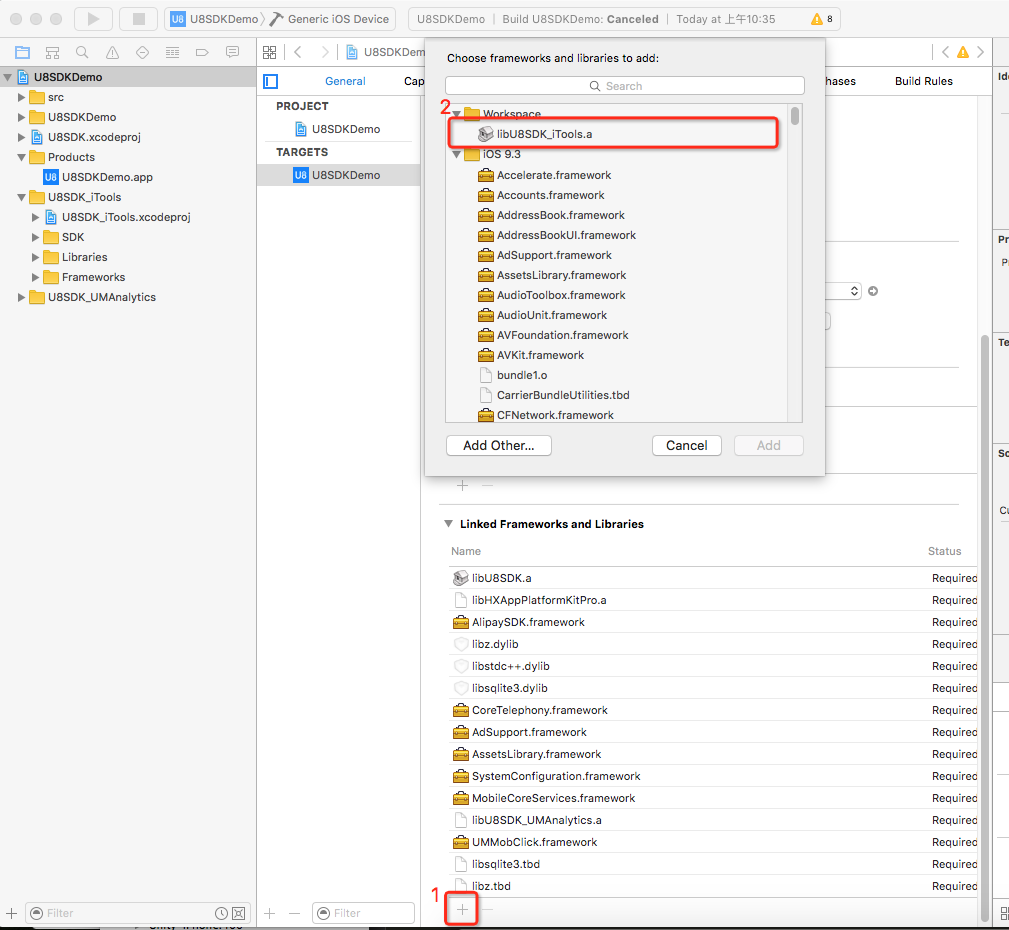Click the Add Other... button
Image resolution: width=1009 pixels, height=930 pixels.
pyautogui.click(x=499, y=445)
